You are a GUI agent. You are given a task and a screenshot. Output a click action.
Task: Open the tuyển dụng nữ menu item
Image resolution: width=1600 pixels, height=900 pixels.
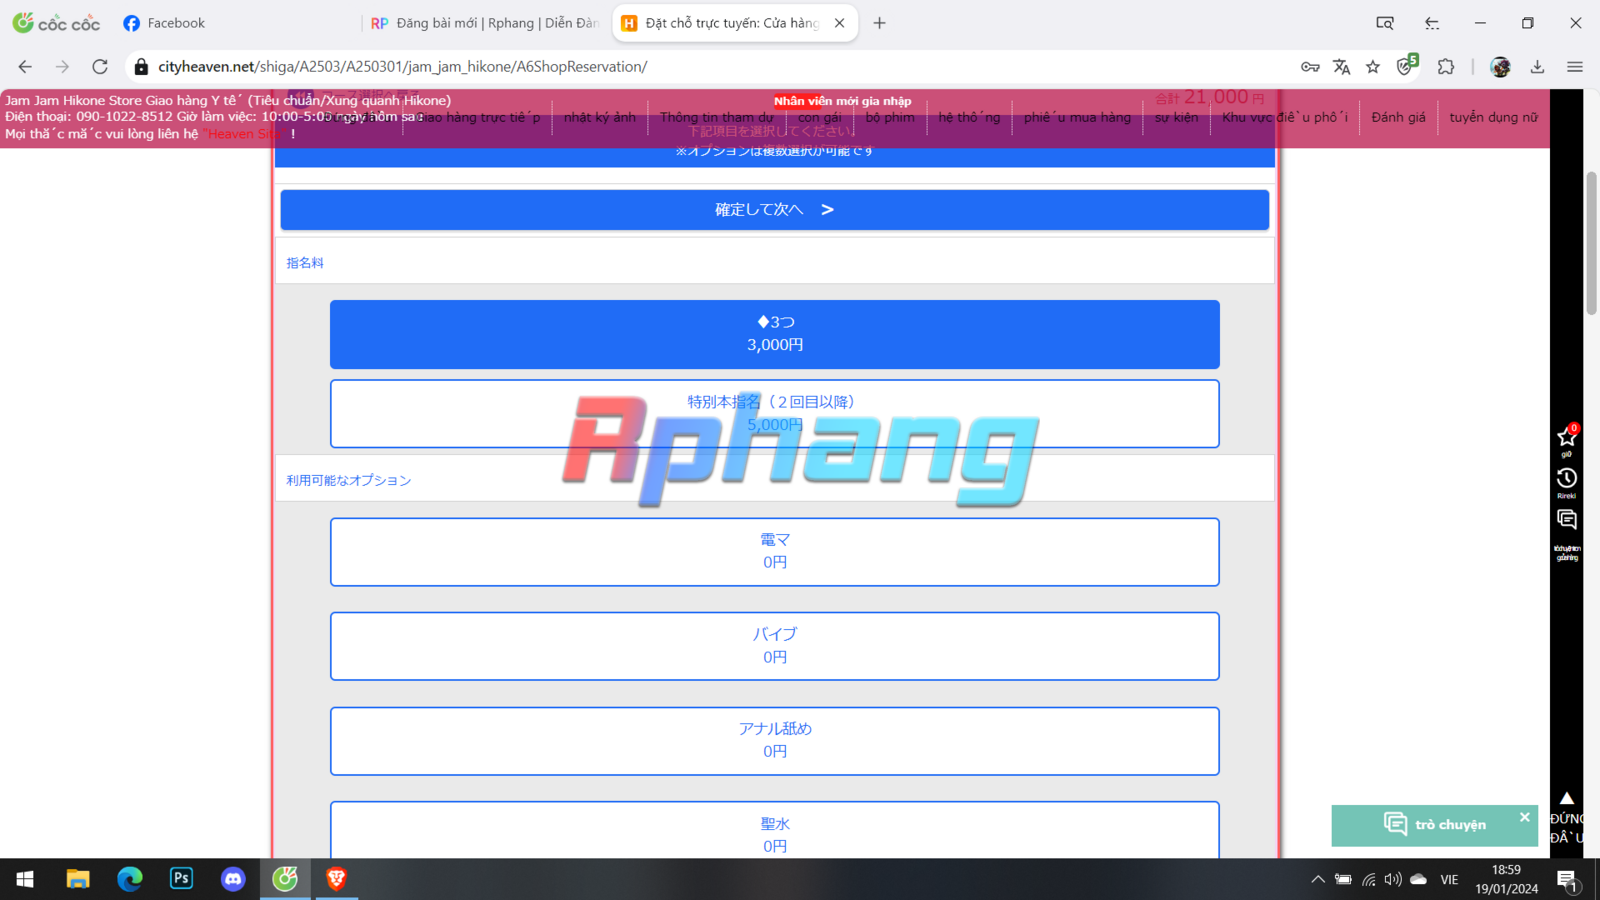tap(1493, 117)
